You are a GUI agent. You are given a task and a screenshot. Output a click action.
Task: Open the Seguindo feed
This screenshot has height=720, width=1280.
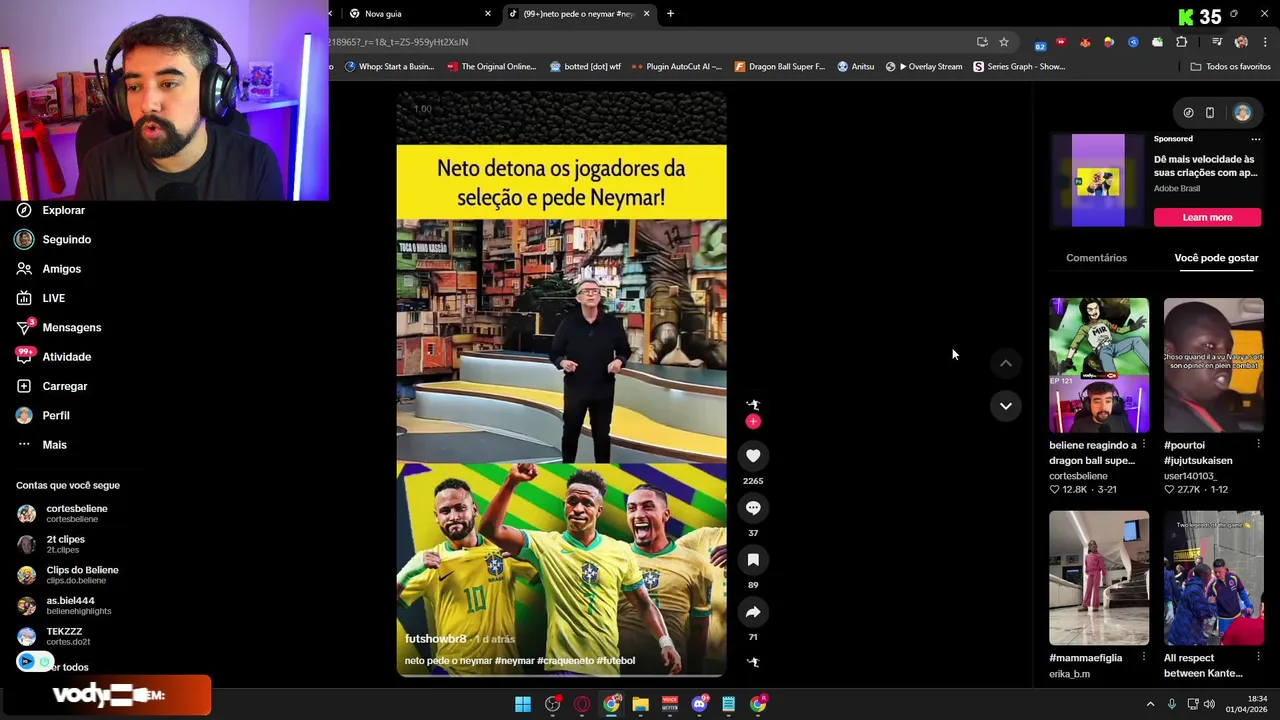66,239
